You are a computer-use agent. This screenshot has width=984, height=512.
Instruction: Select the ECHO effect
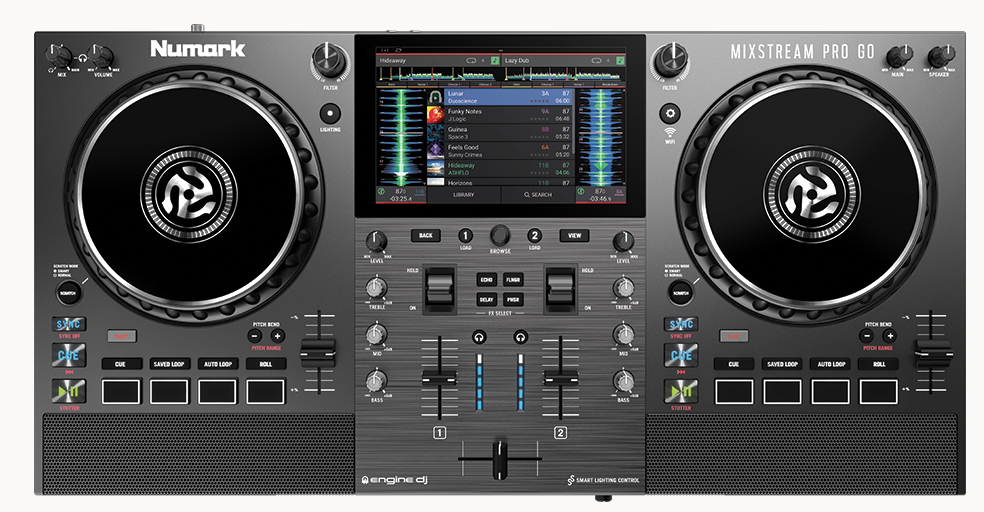click(486, 280)
